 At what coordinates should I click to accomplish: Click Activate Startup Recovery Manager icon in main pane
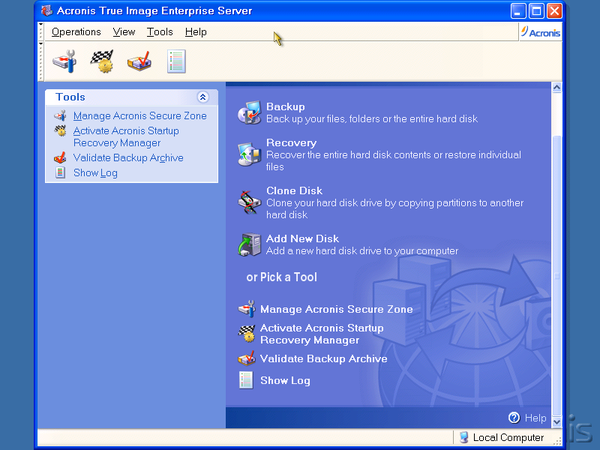[247, 333]
